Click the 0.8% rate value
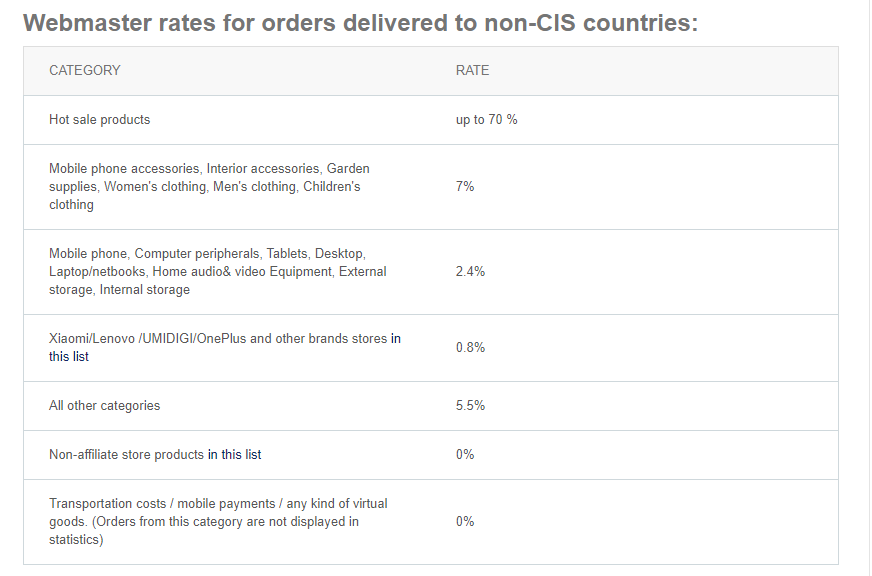872x576 pixels. (x=470, y=347)
